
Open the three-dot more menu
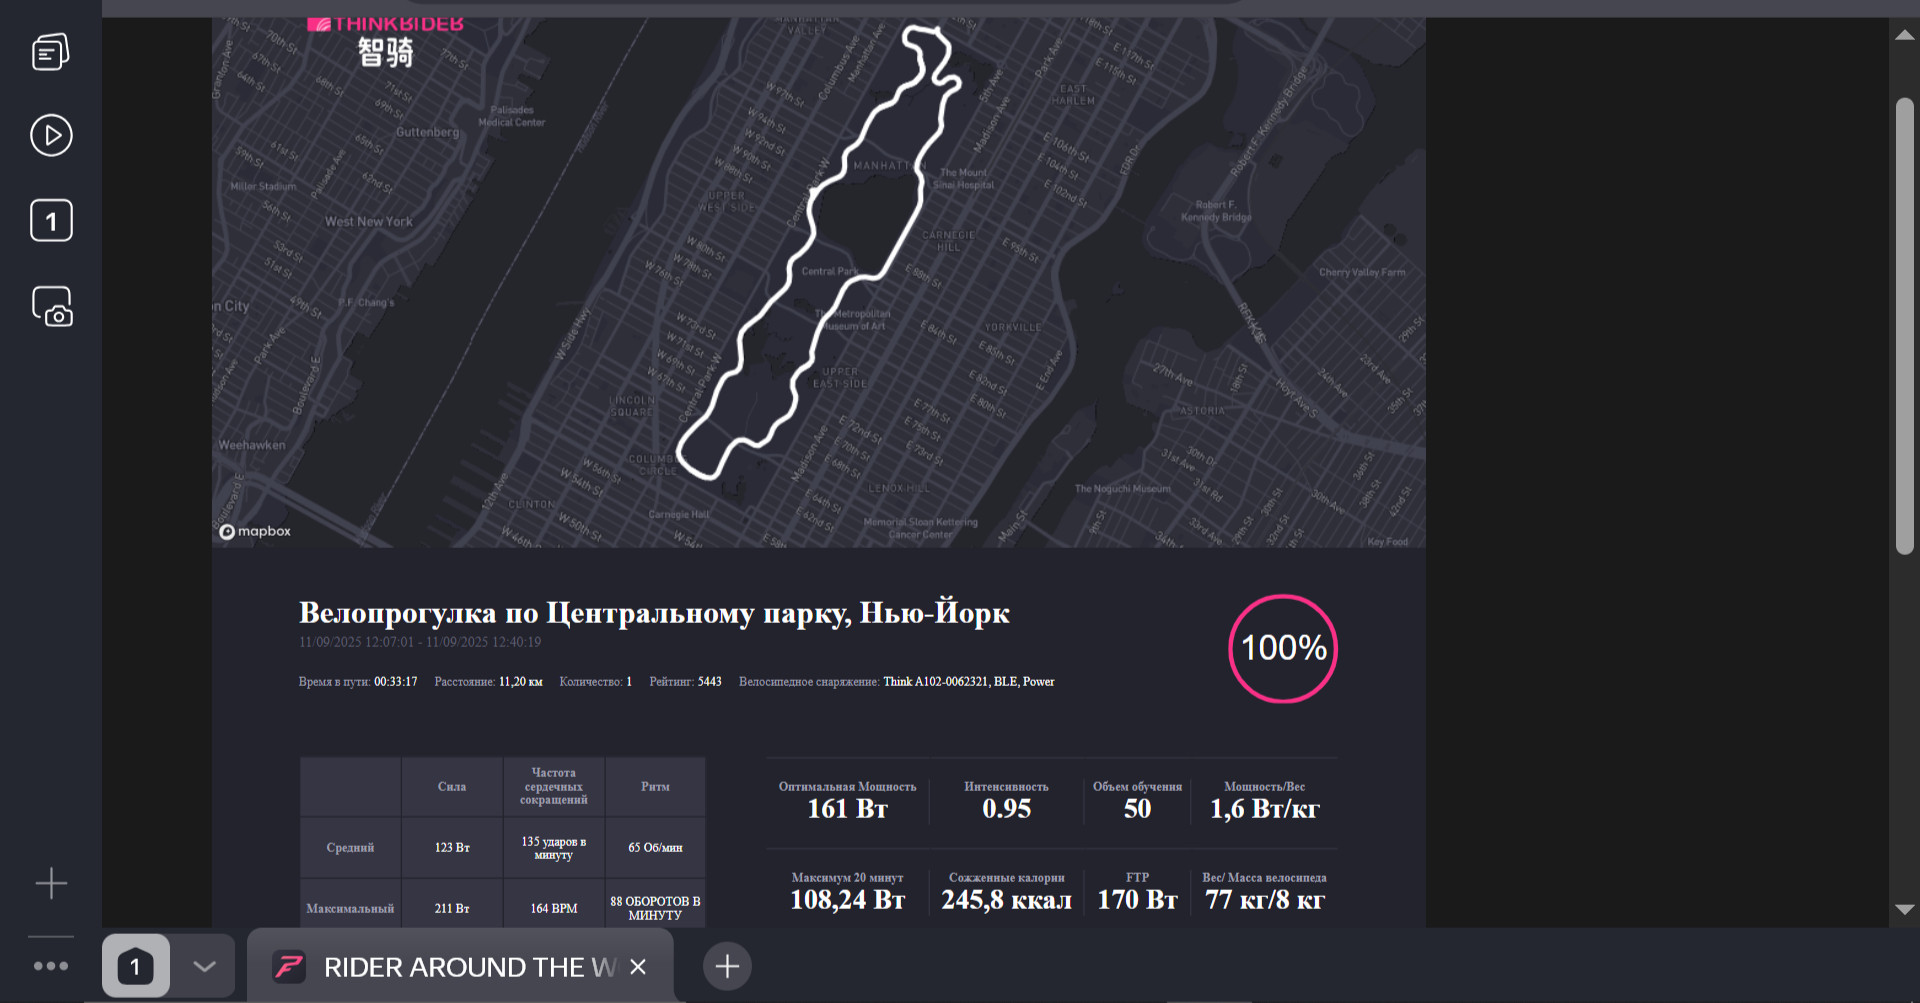pos(51,966)
